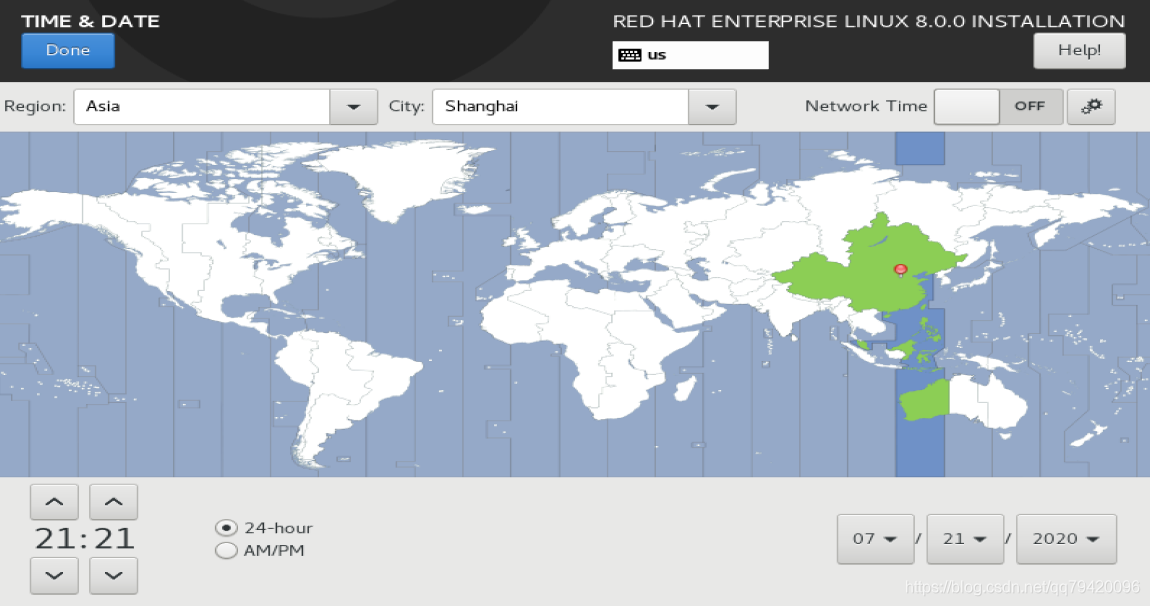Click the Network Time label
The image size is (1150, 606).
866,106
